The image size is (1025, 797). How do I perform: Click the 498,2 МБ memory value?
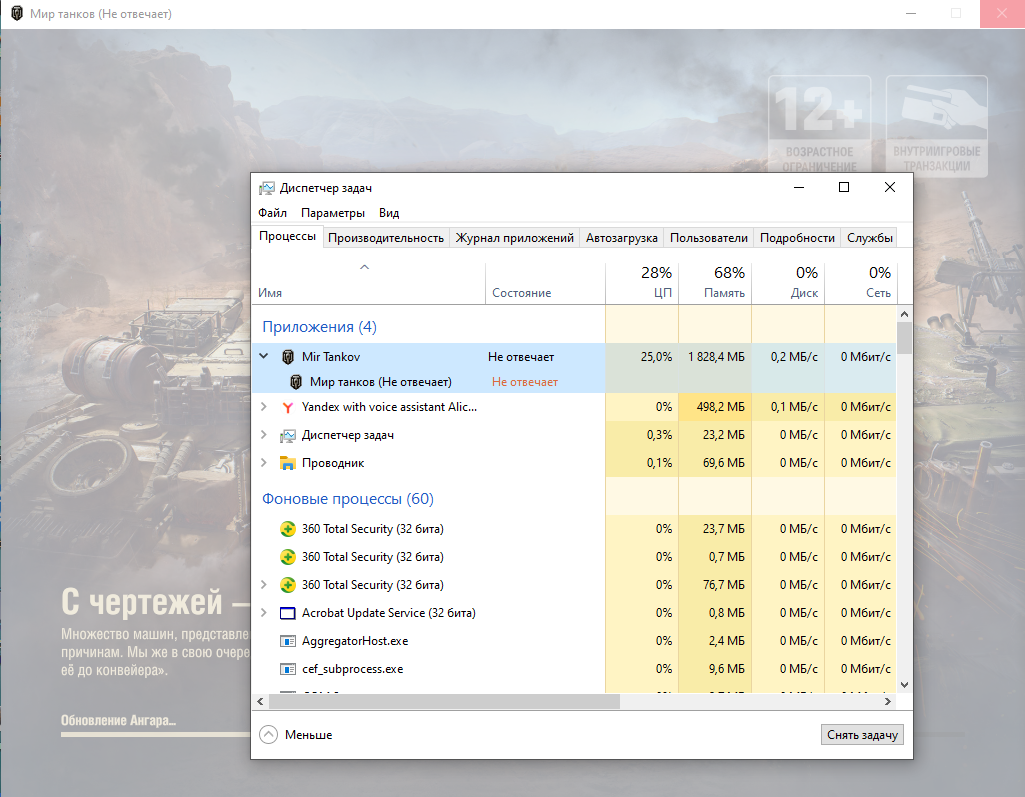(x=720, y=407)
